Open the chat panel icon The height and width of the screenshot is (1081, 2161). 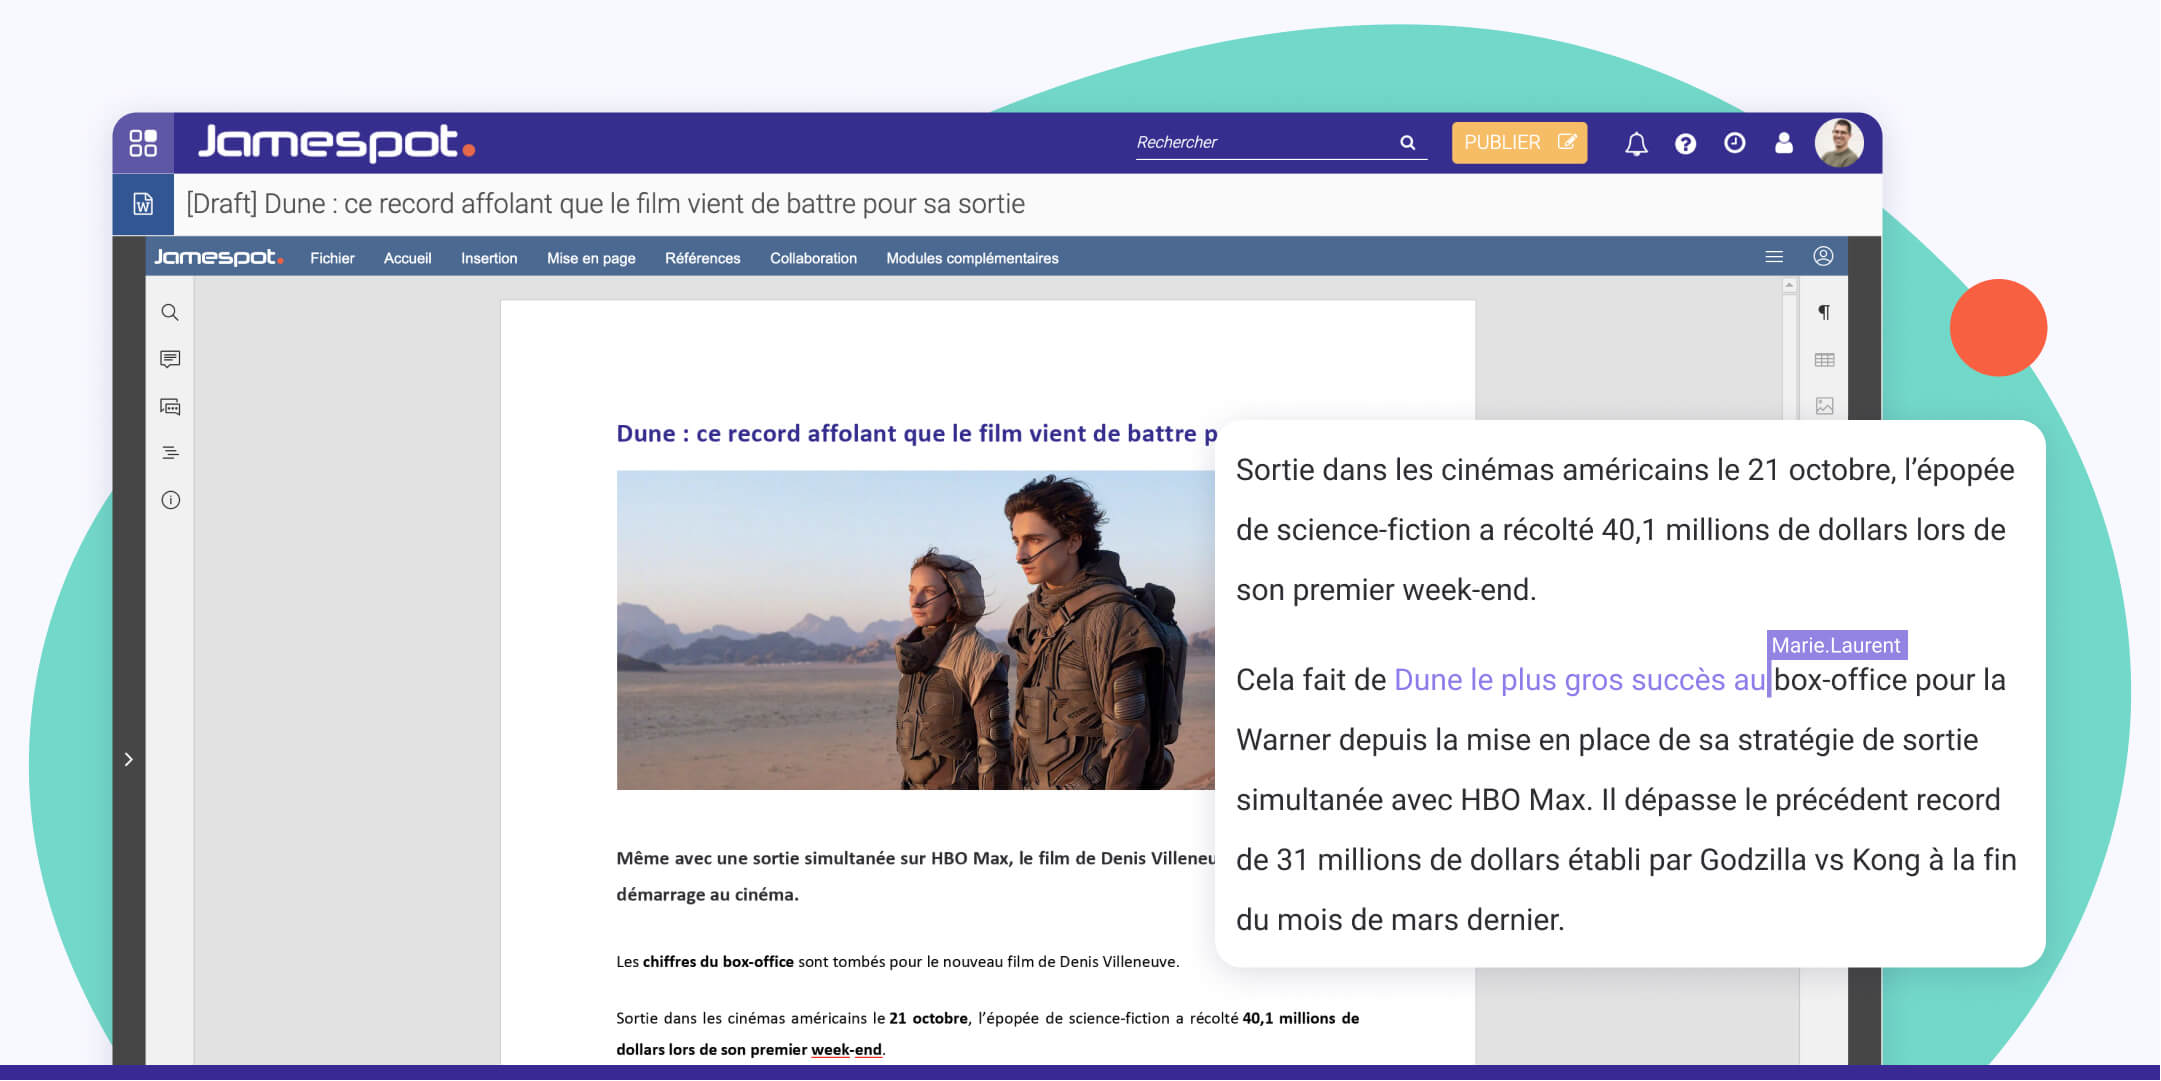tap(170, 406)
